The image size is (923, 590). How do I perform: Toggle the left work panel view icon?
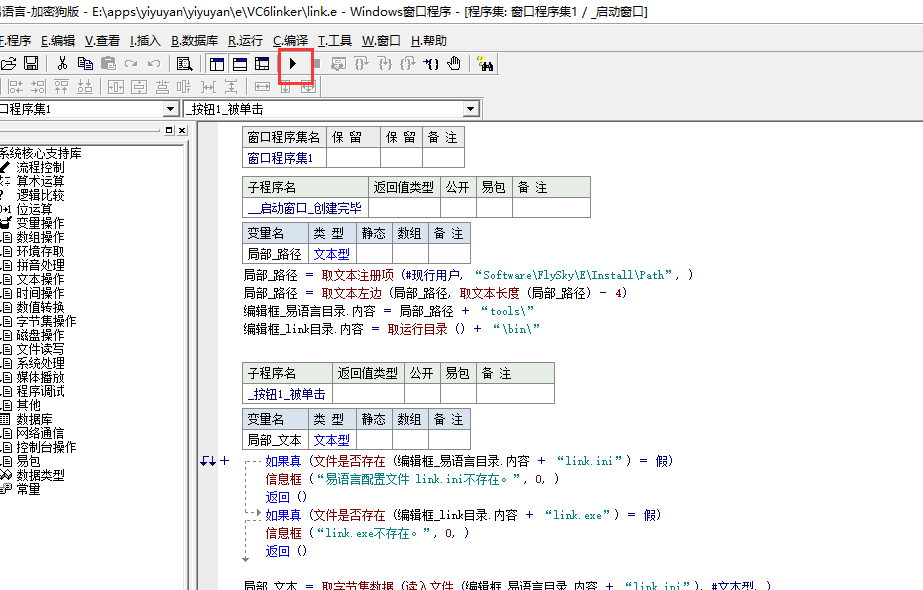coord(217,64)
